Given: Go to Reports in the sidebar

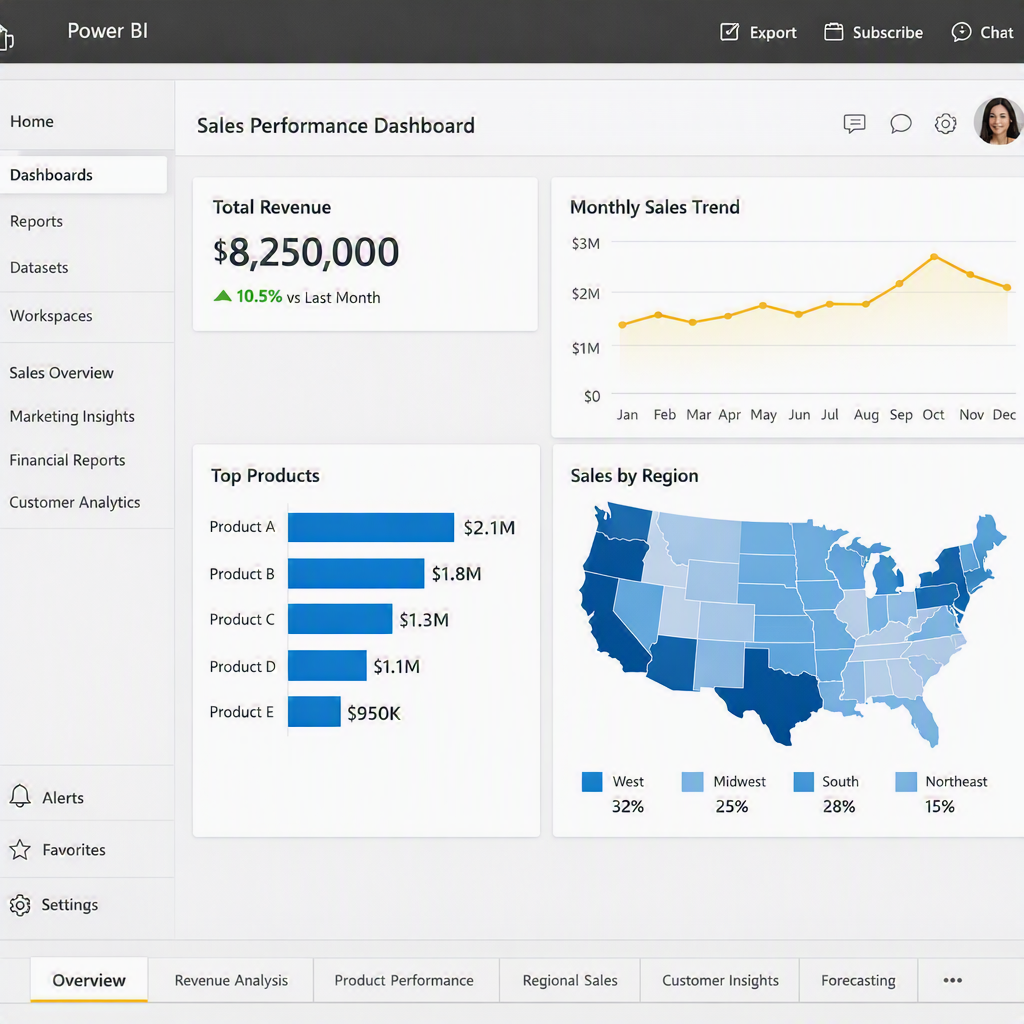Looking at the screenshot, I should click(37, 221).
